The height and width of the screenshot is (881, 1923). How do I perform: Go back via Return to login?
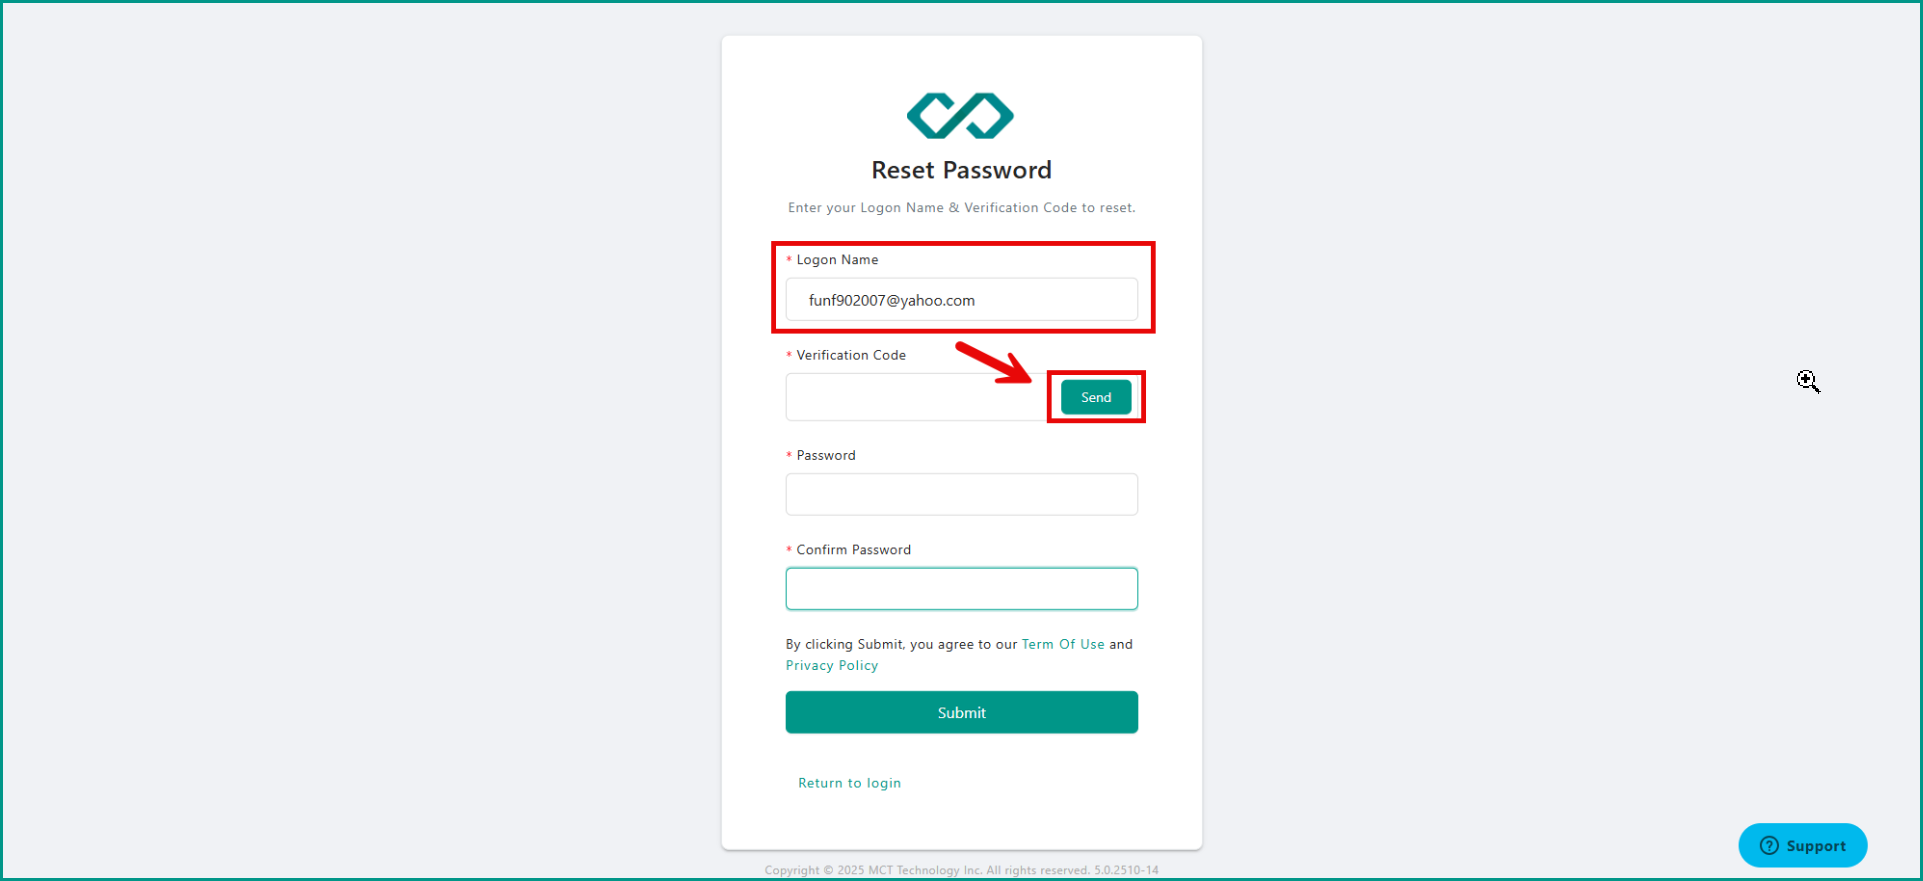[849, 783]
